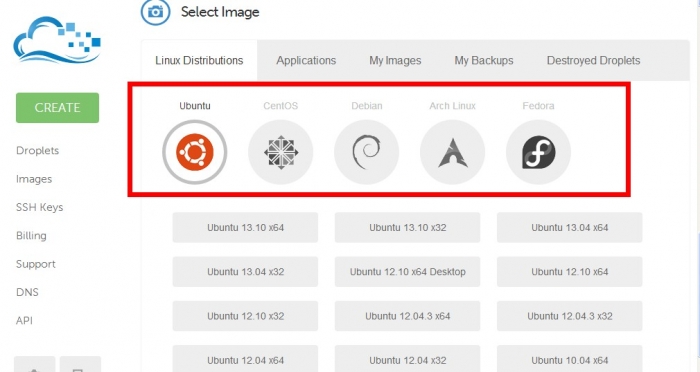Select Ubuntu 12.04.3 x32 image

pyautogui.click(x=570, y=316)
